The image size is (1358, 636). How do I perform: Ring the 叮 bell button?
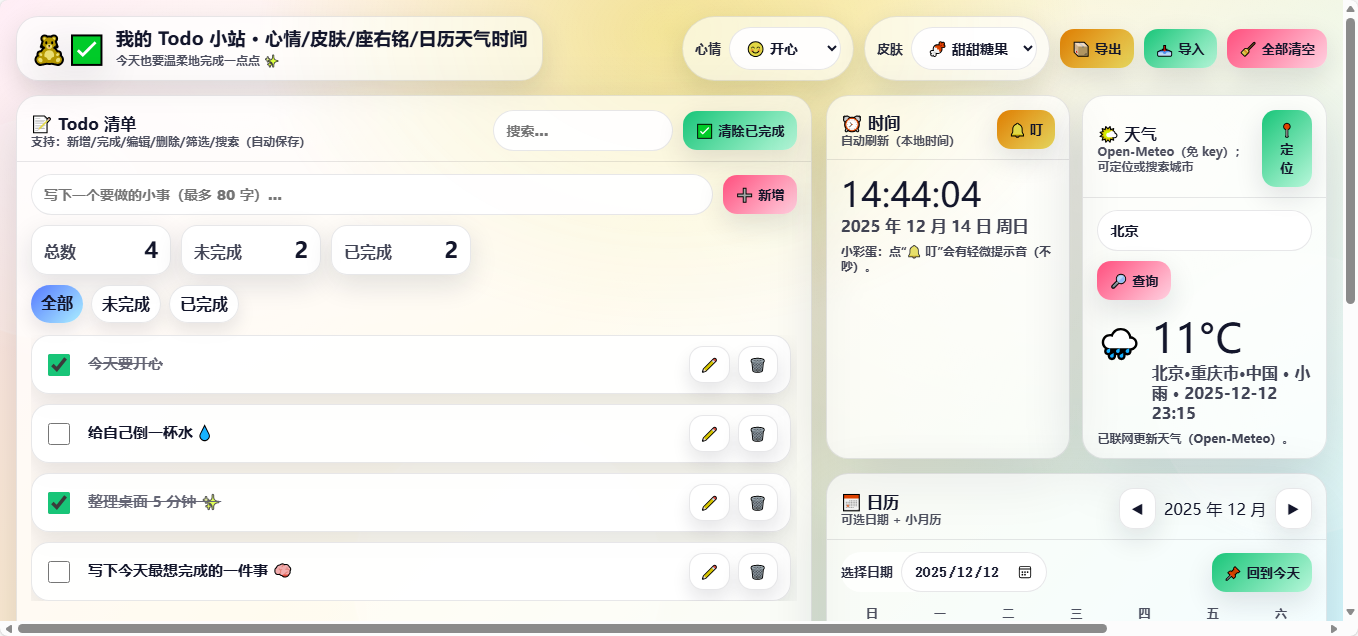pos(1026,130)
